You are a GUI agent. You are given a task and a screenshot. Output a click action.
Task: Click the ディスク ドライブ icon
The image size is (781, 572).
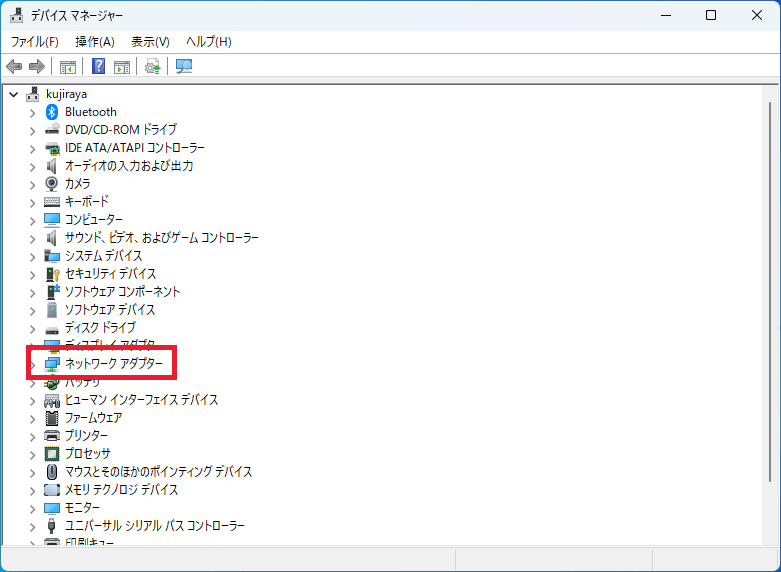pyautogui.click(x=52, y=329)
